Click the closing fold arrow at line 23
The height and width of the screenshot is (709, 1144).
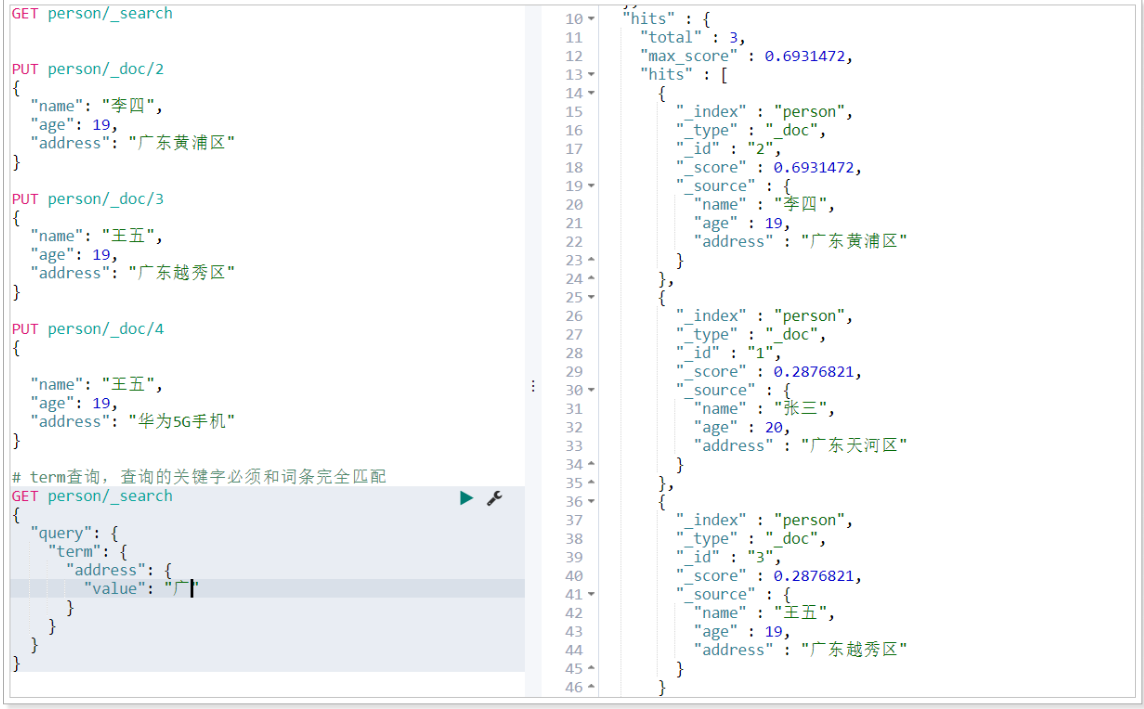tap(591, 260)
